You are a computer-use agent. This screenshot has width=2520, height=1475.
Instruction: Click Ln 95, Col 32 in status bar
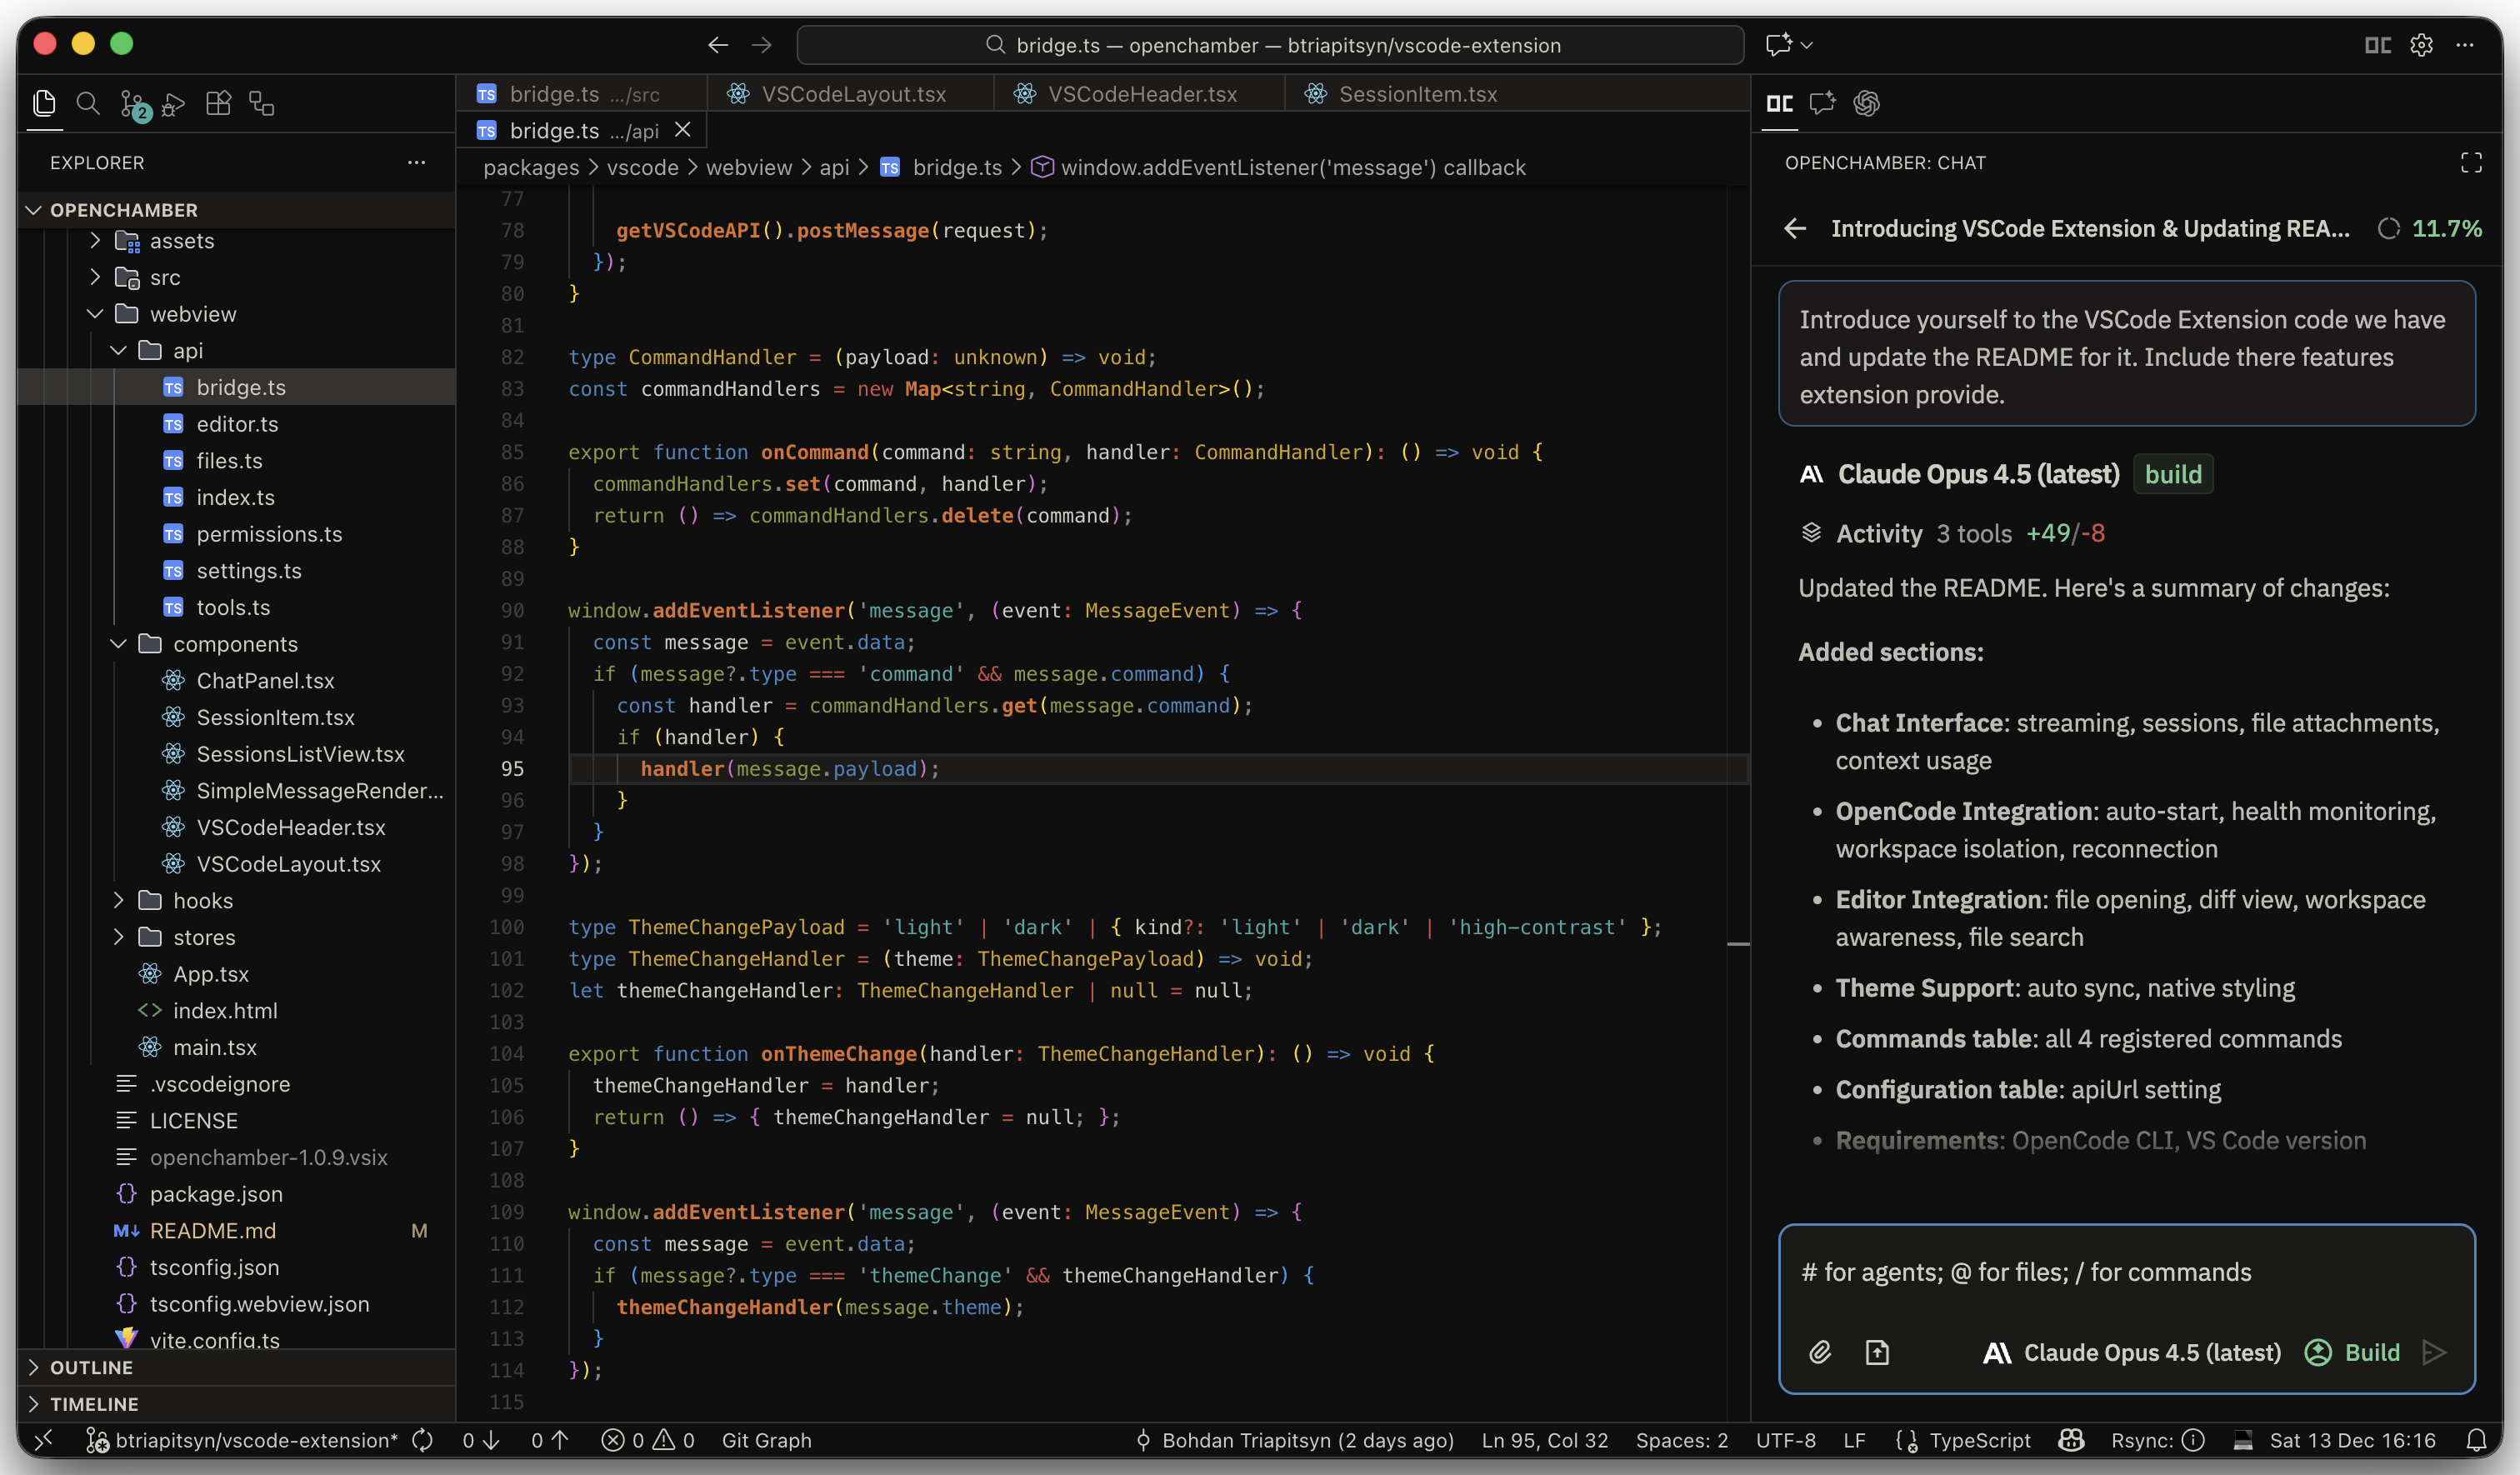point(1545,1440)
